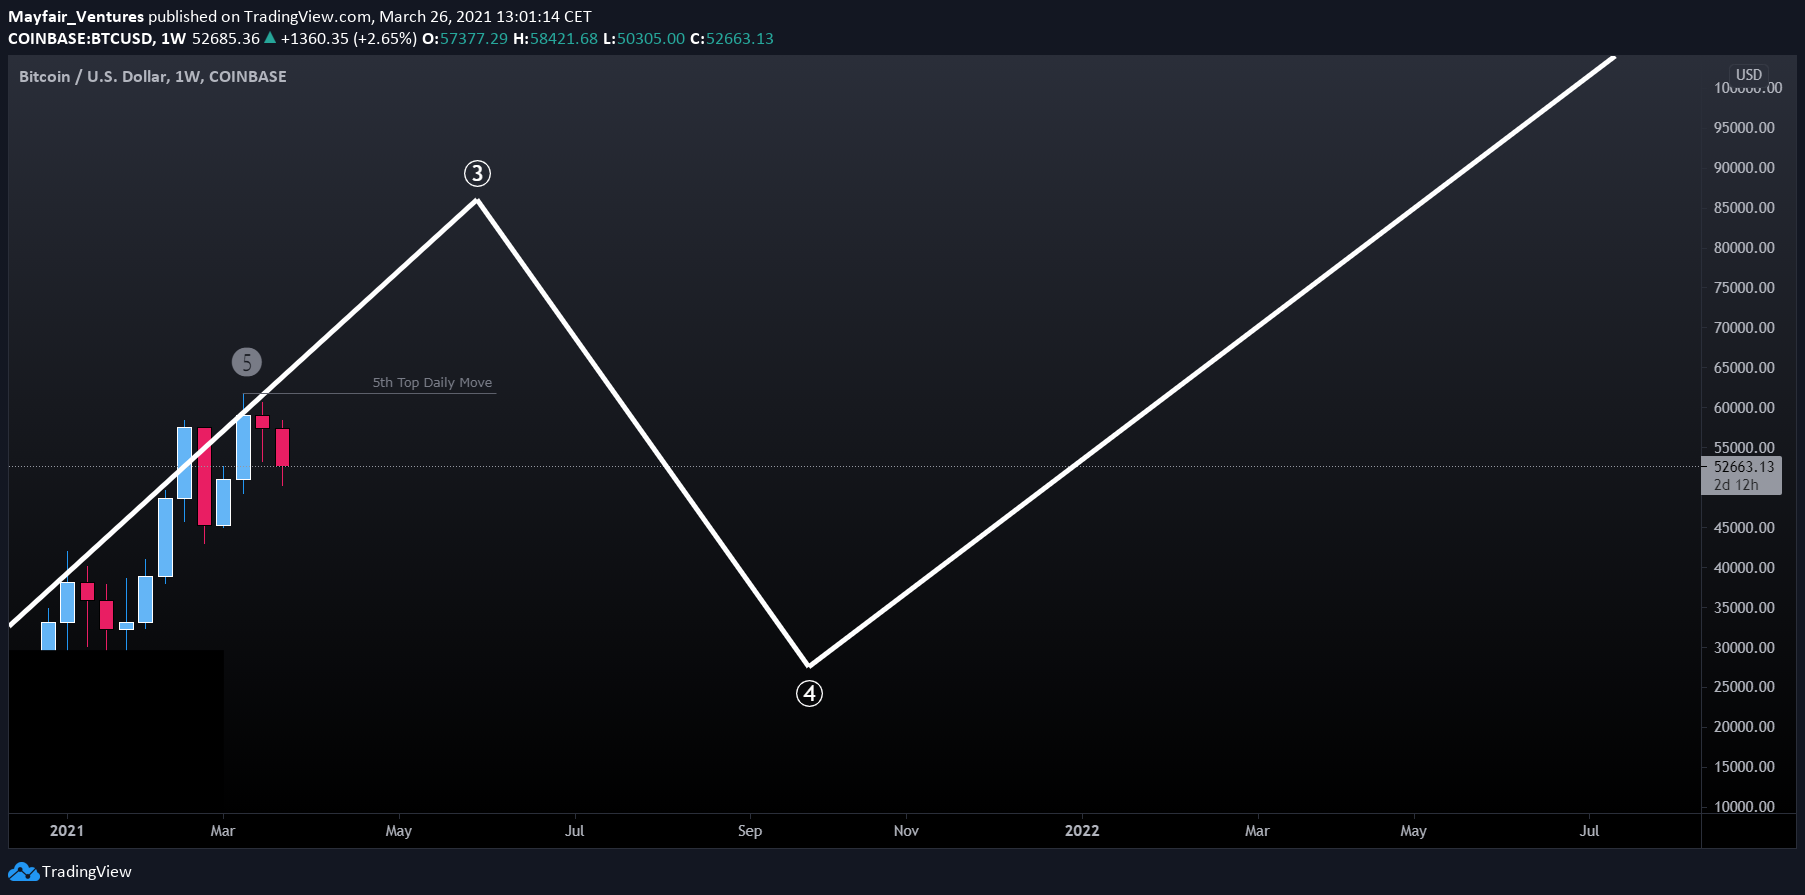
Task: Click the '2d 12h' countdown label
Action: coord(1735,485)
